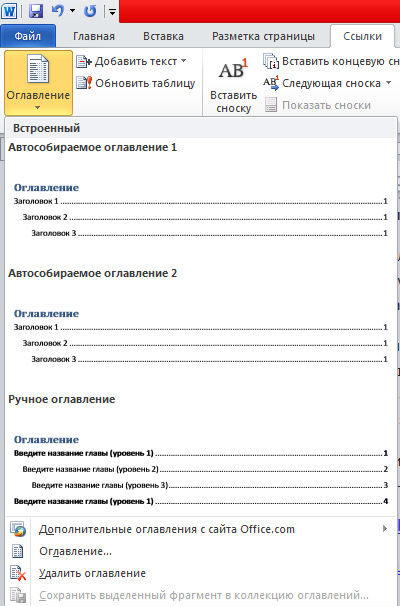Choose the Автособираемое оглавление 2 title
Viewport: 400px width, 606px height.
coord(92,273)
